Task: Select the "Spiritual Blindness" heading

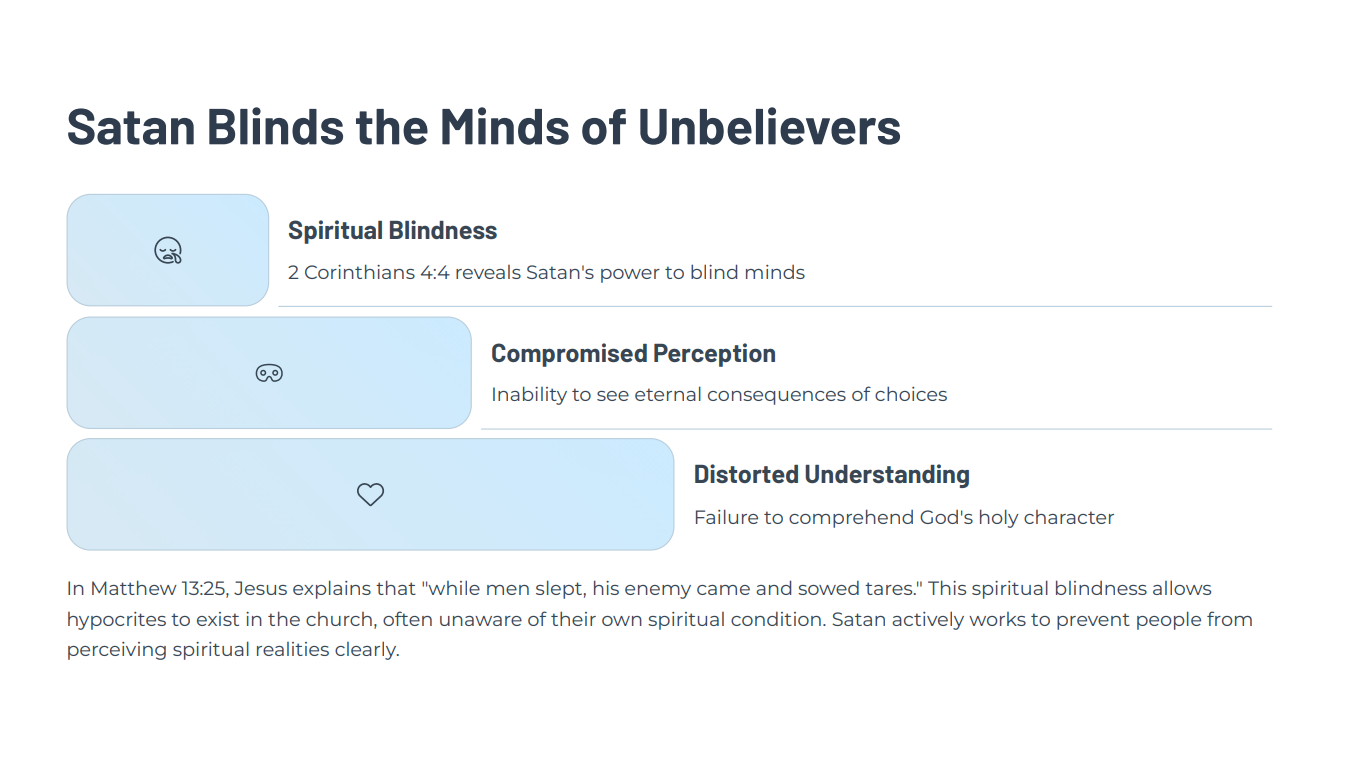Action: 392,231
